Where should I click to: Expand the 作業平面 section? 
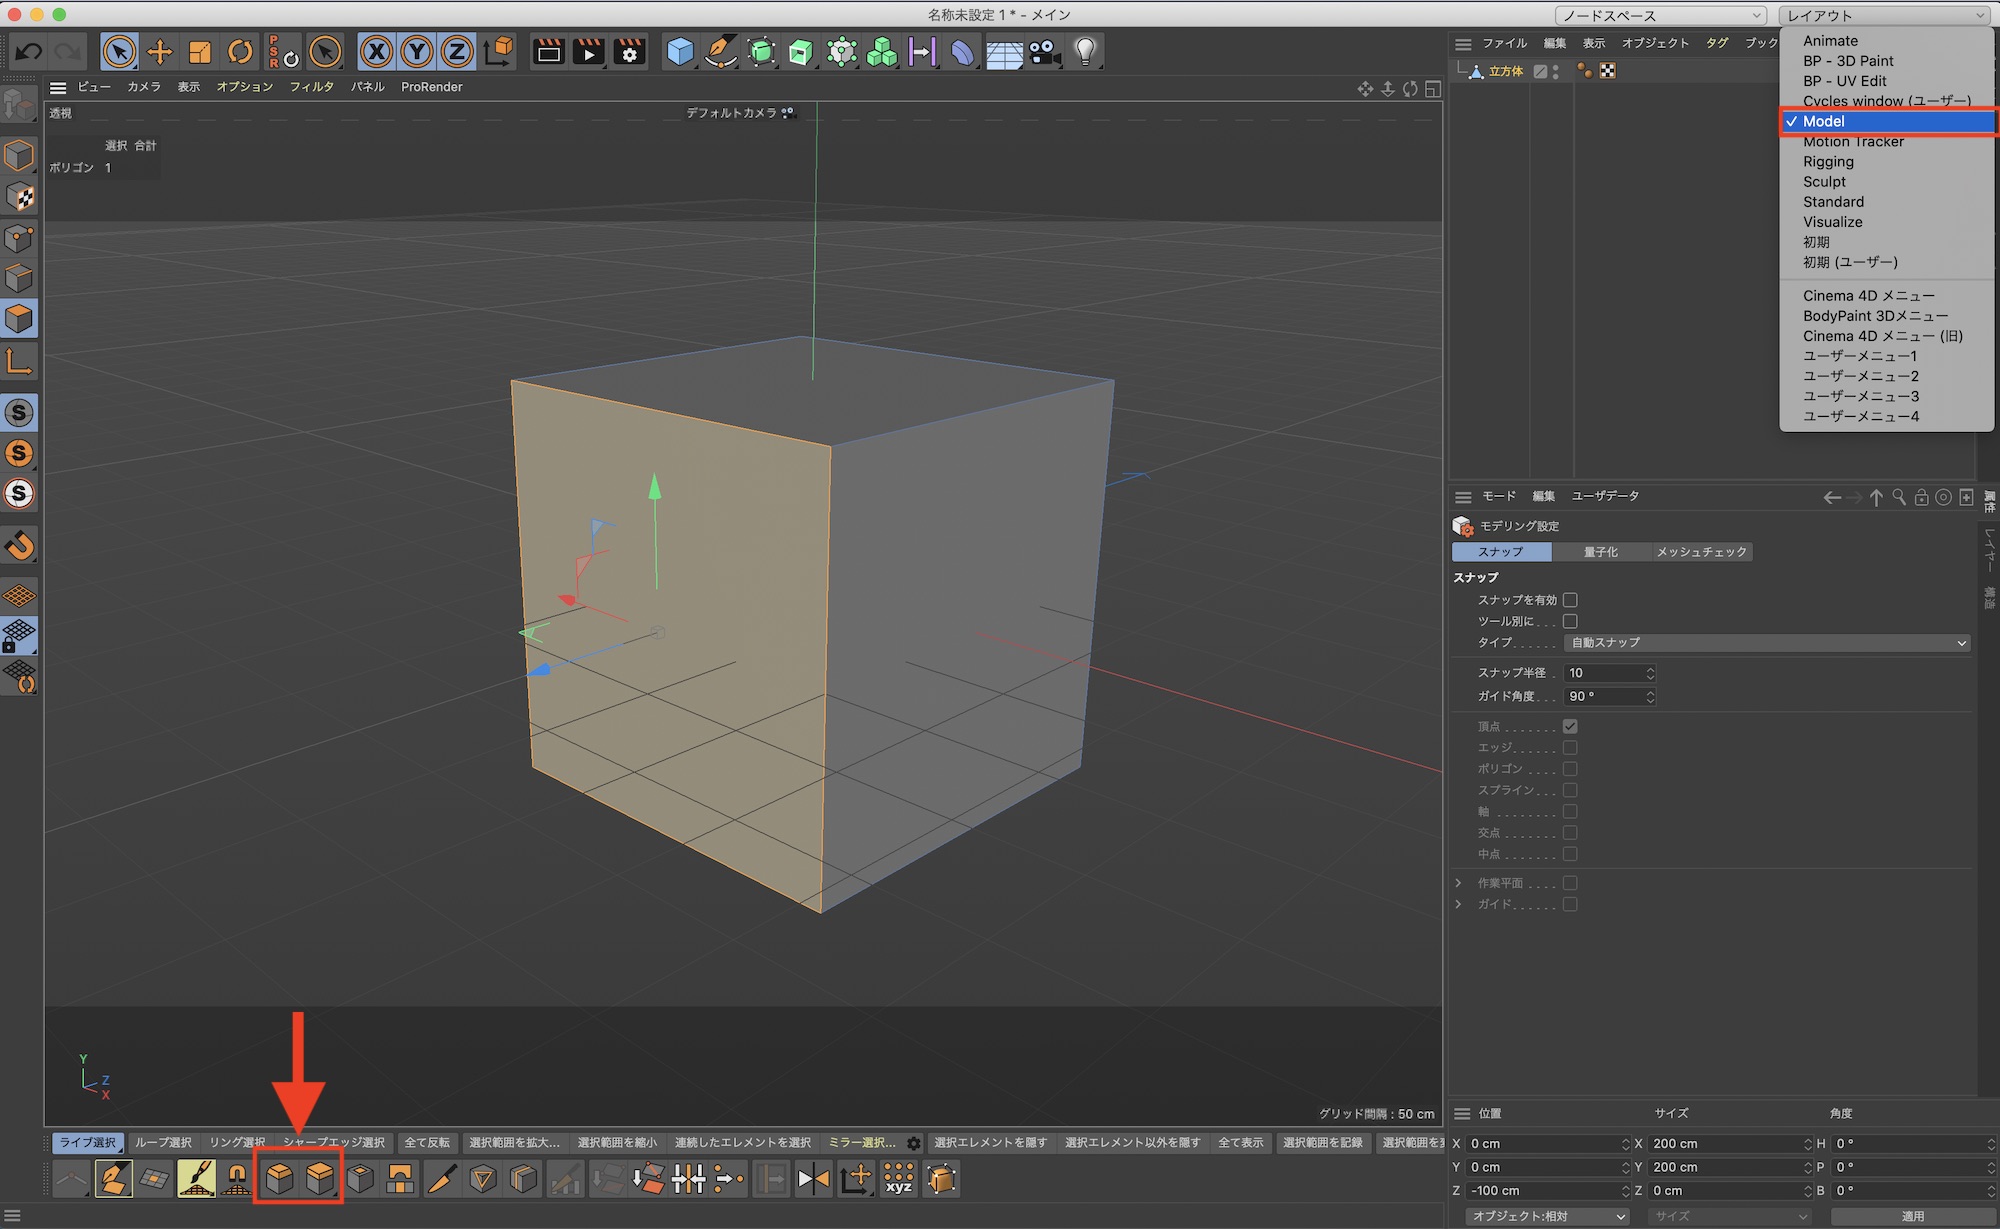point(1458,883)
